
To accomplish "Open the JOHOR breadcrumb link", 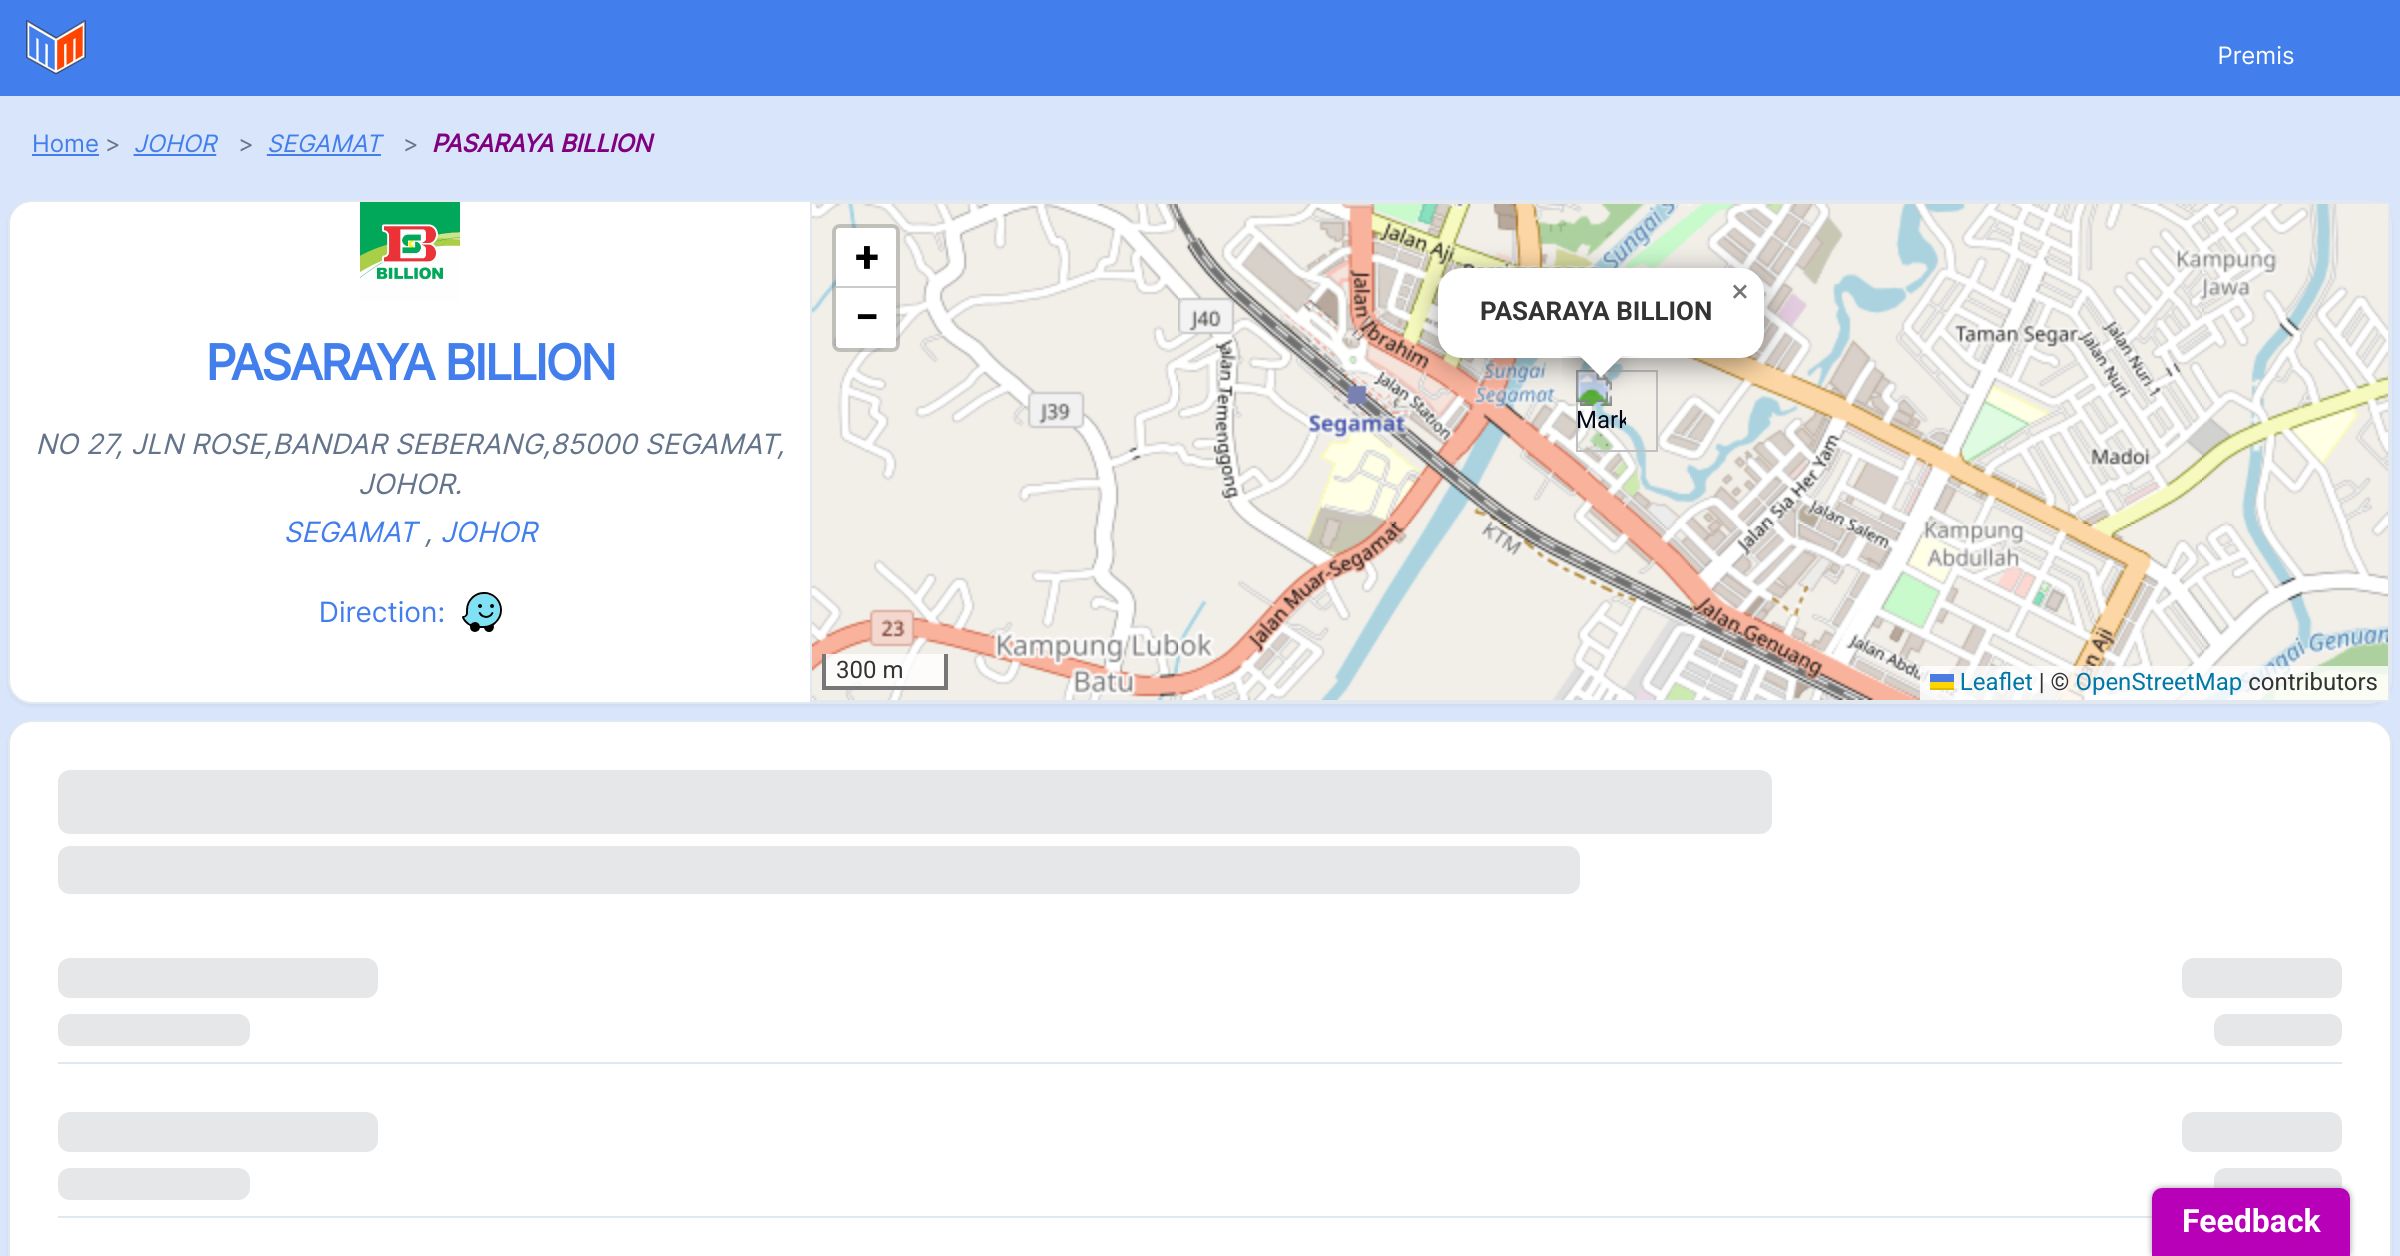I will click(x=176, y=144).
